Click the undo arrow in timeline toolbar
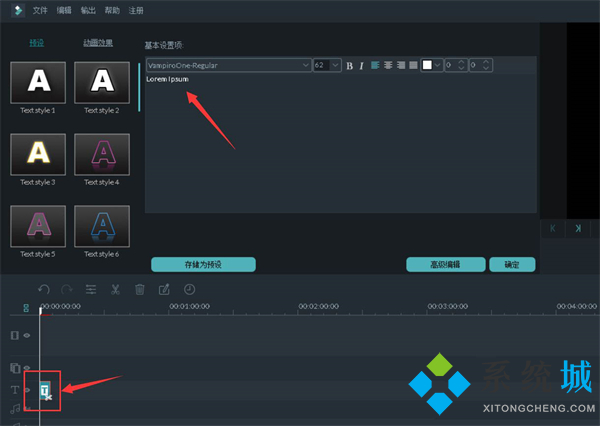The height and width of the screenshot is (426, 600). coord(44,289)
